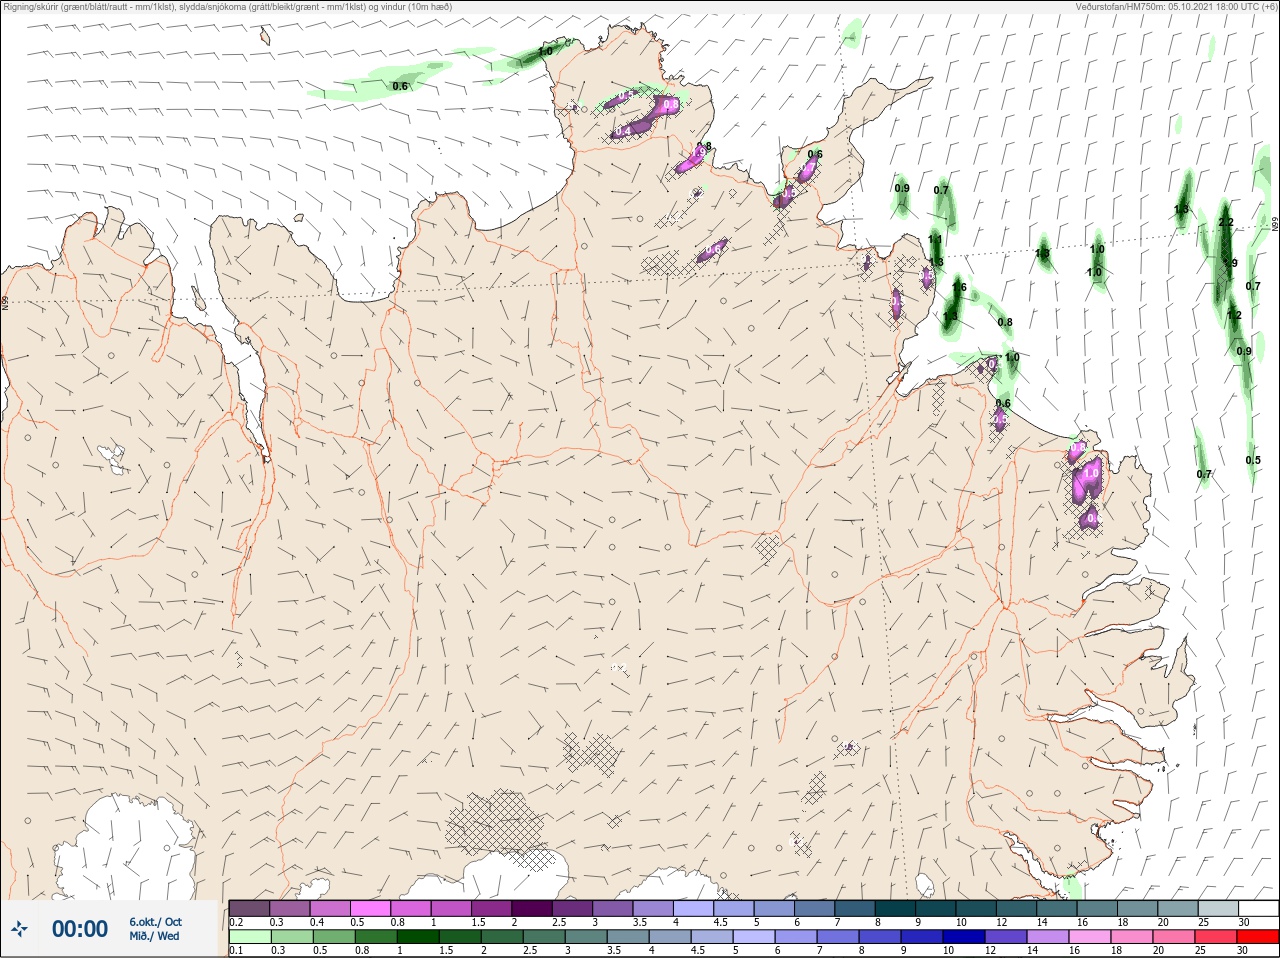
Task: Pick the dark teal 8 swatch in the upper legend
Action: click(895, 908)
